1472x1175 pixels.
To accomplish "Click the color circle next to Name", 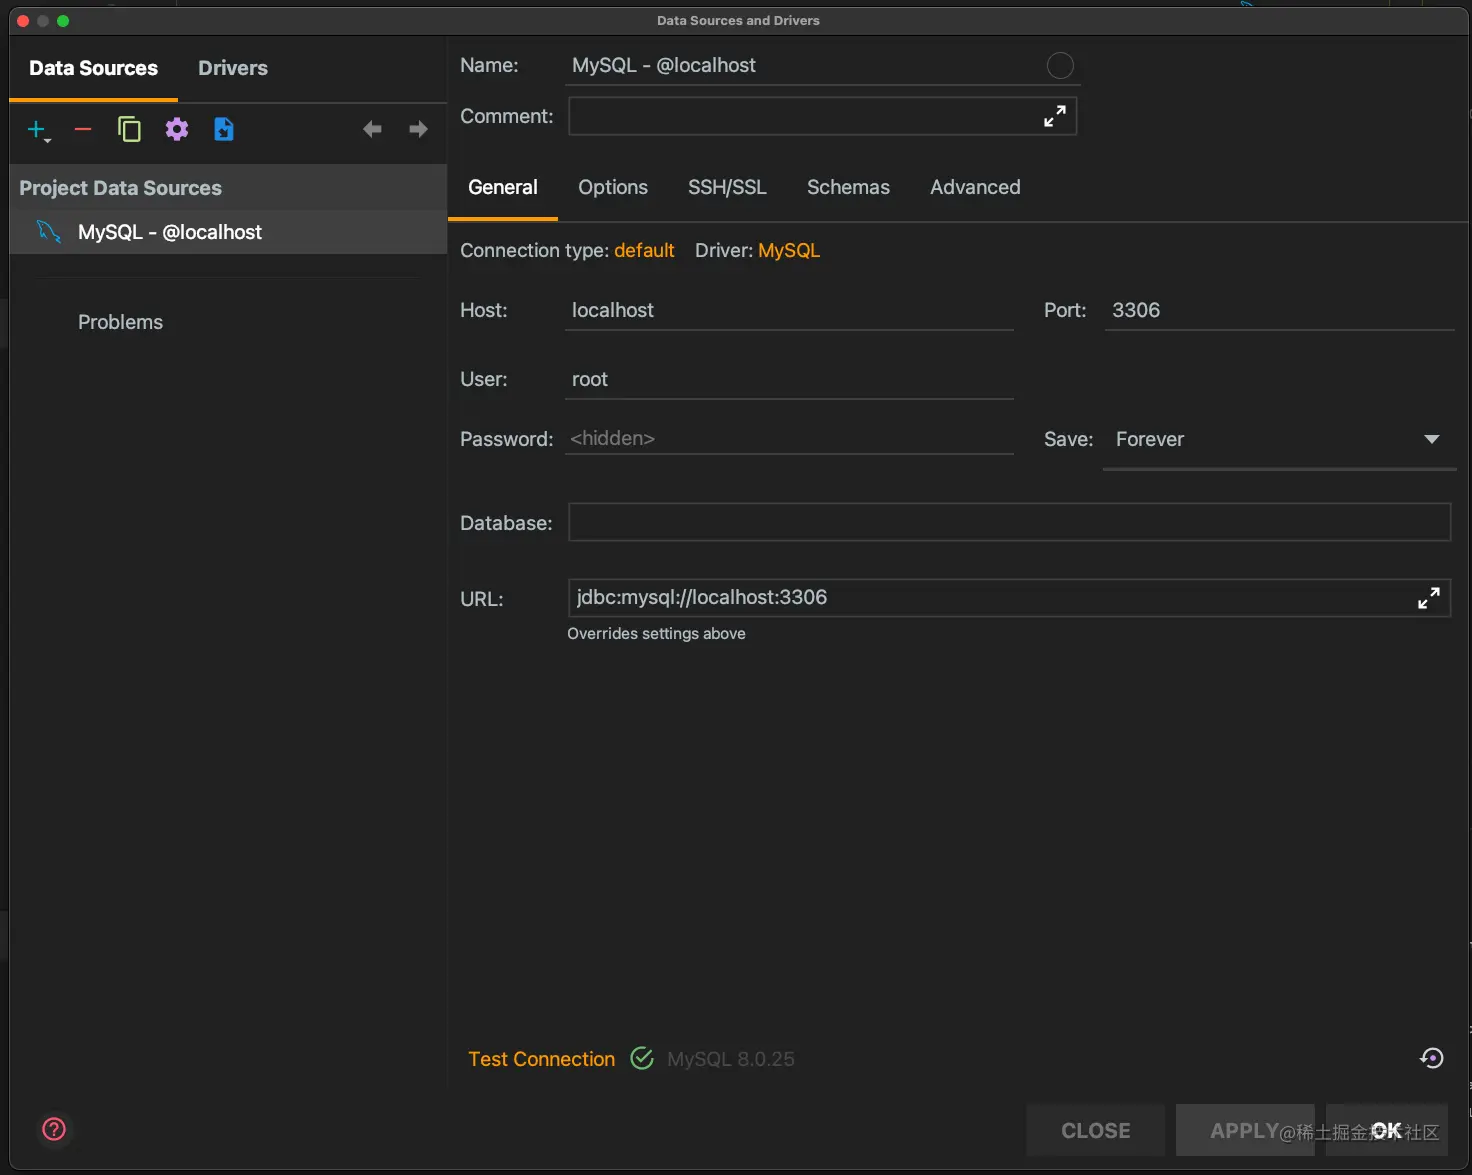I will pos(1060,66).
